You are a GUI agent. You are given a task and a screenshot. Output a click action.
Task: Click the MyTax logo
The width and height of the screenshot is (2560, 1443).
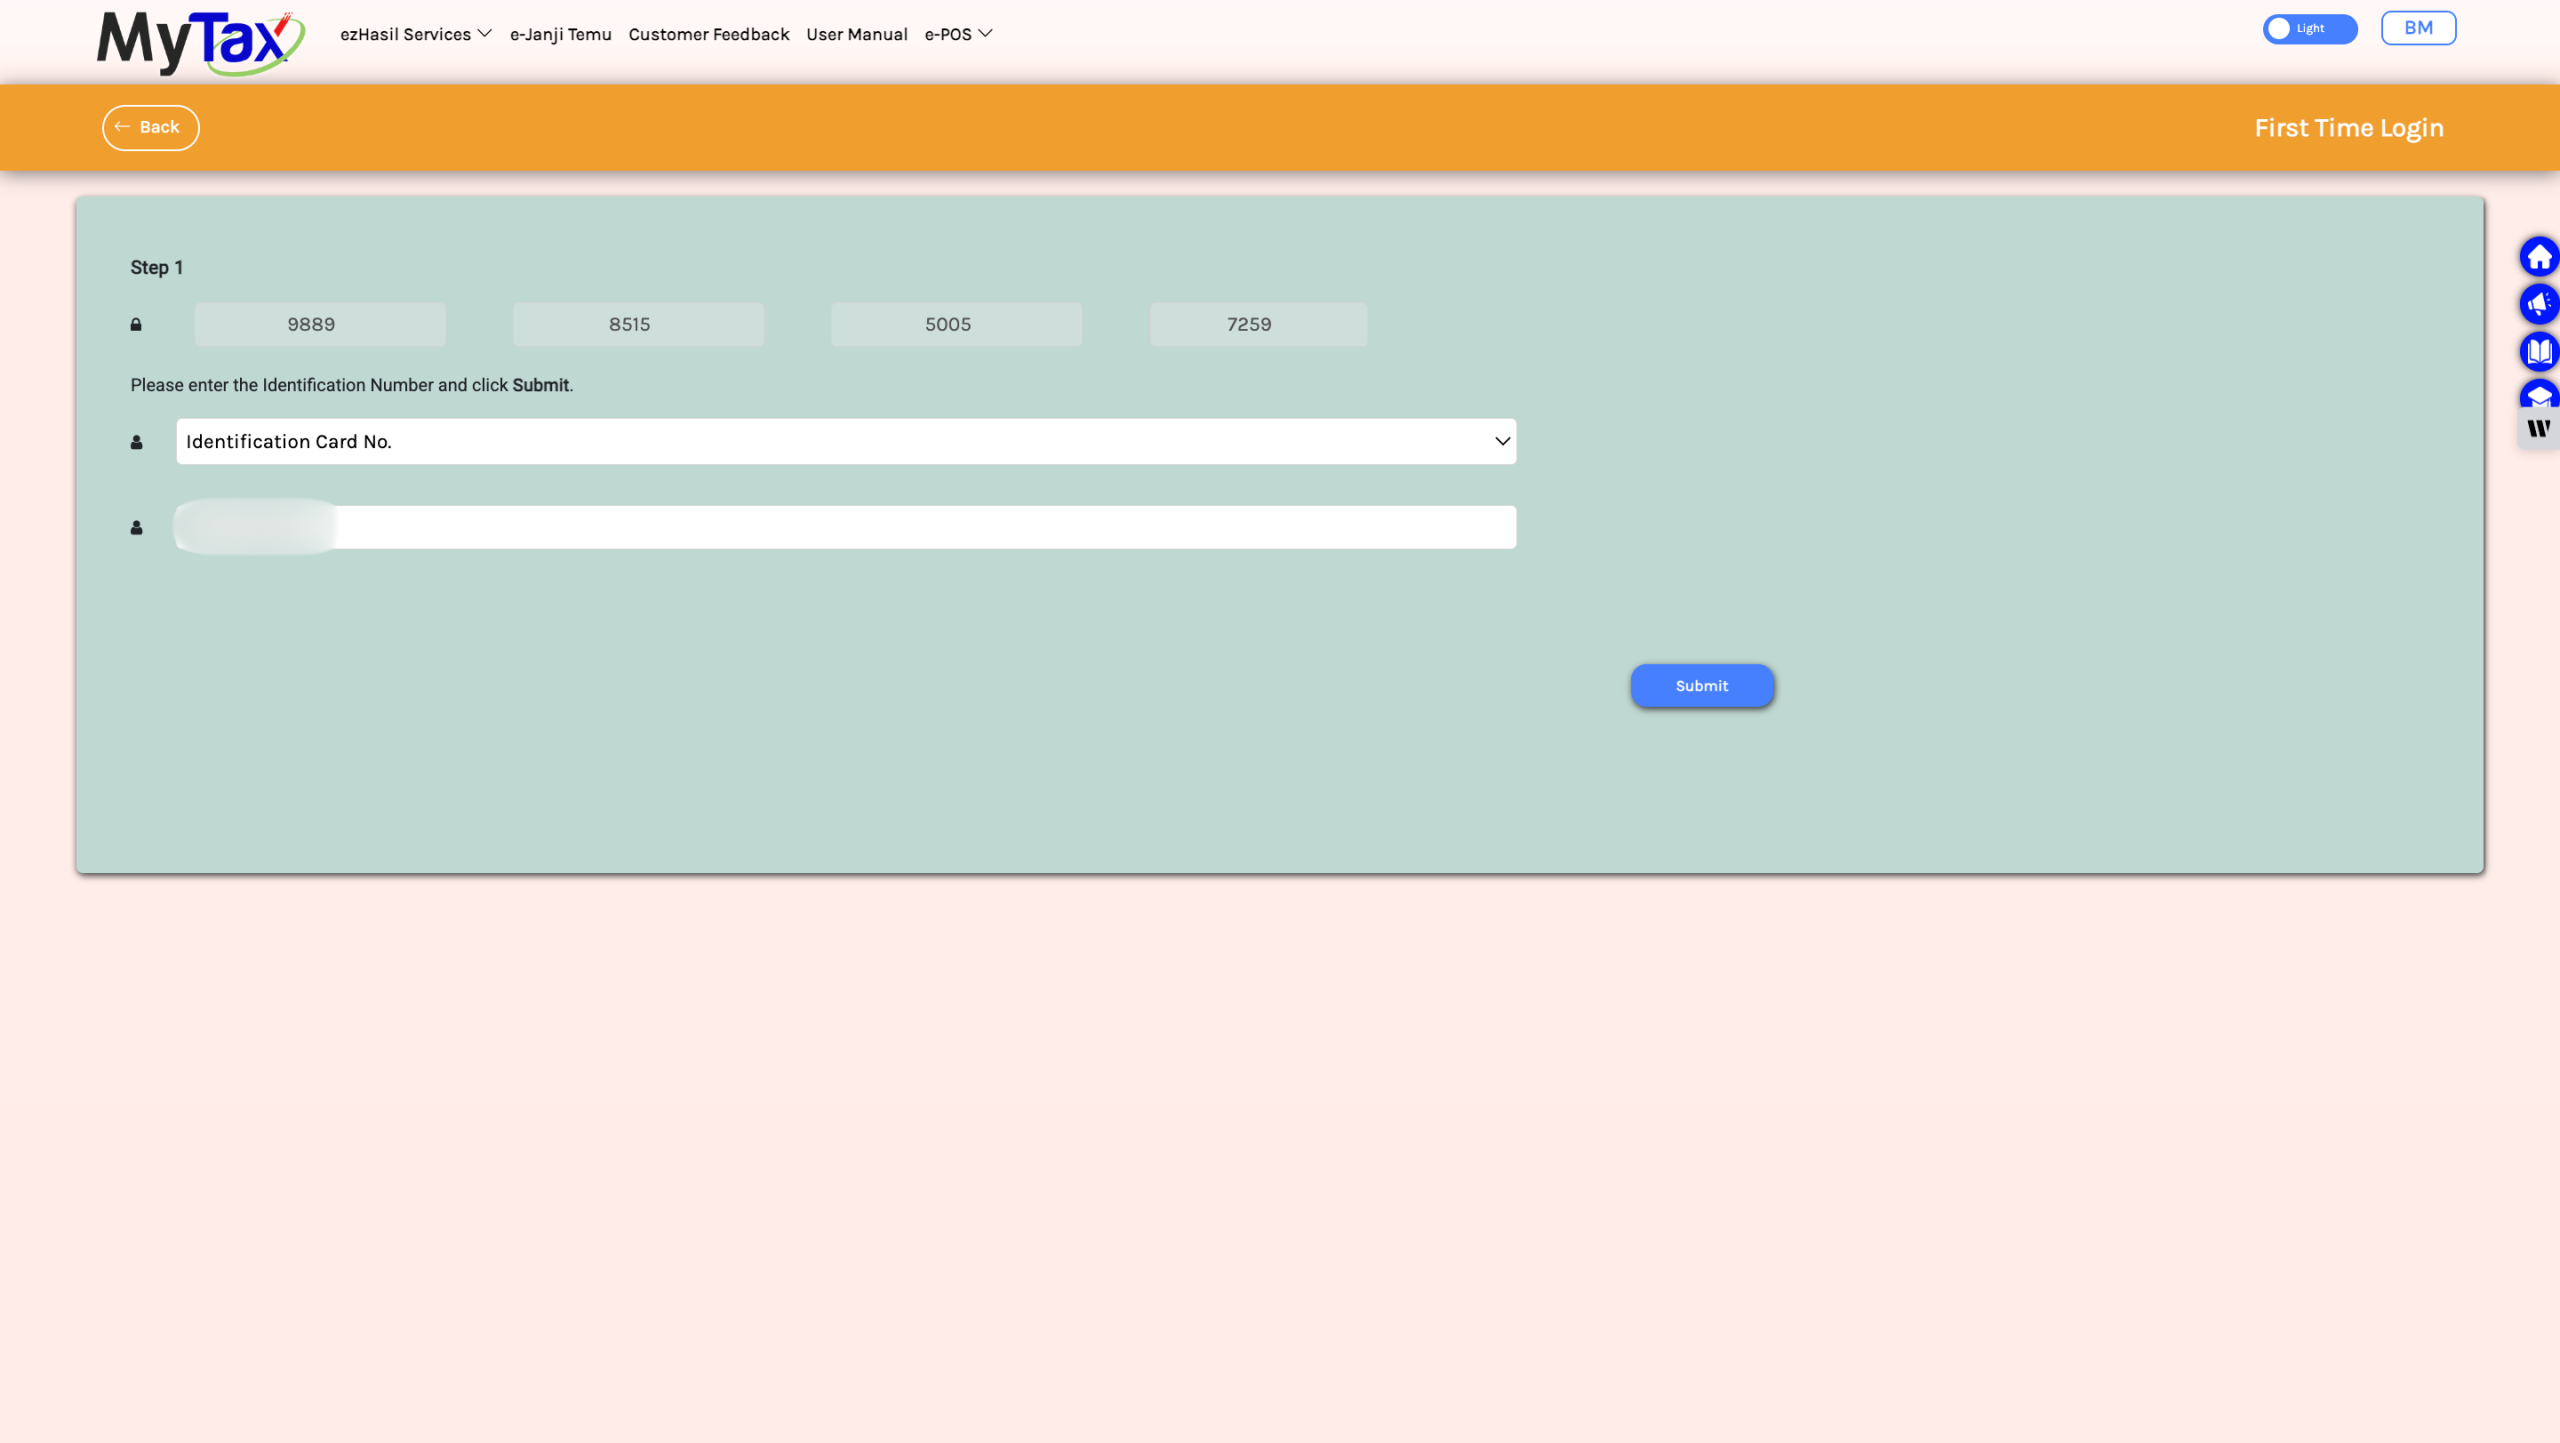pos(200,42)
